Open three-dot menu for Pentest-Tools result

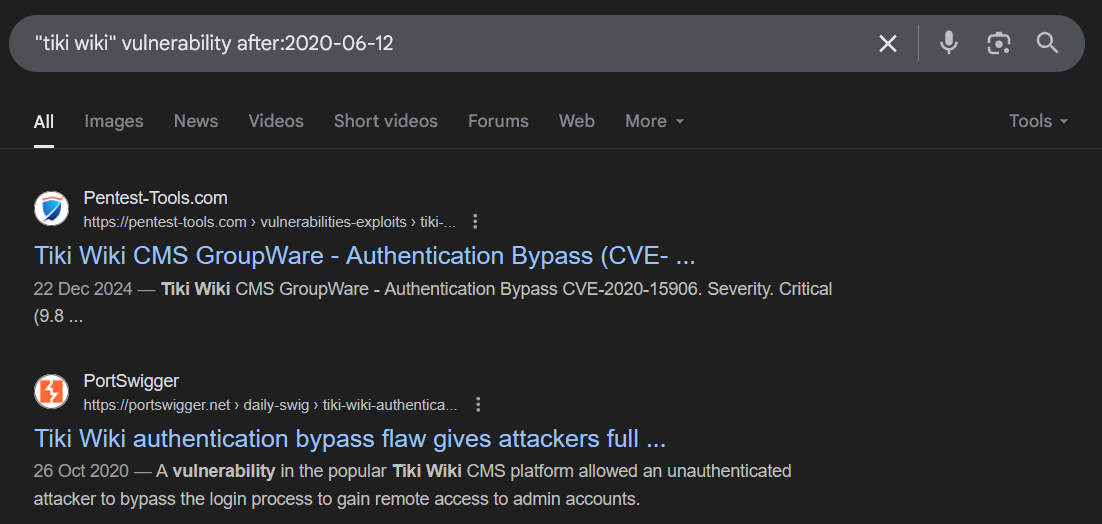[x=475, y=222]
